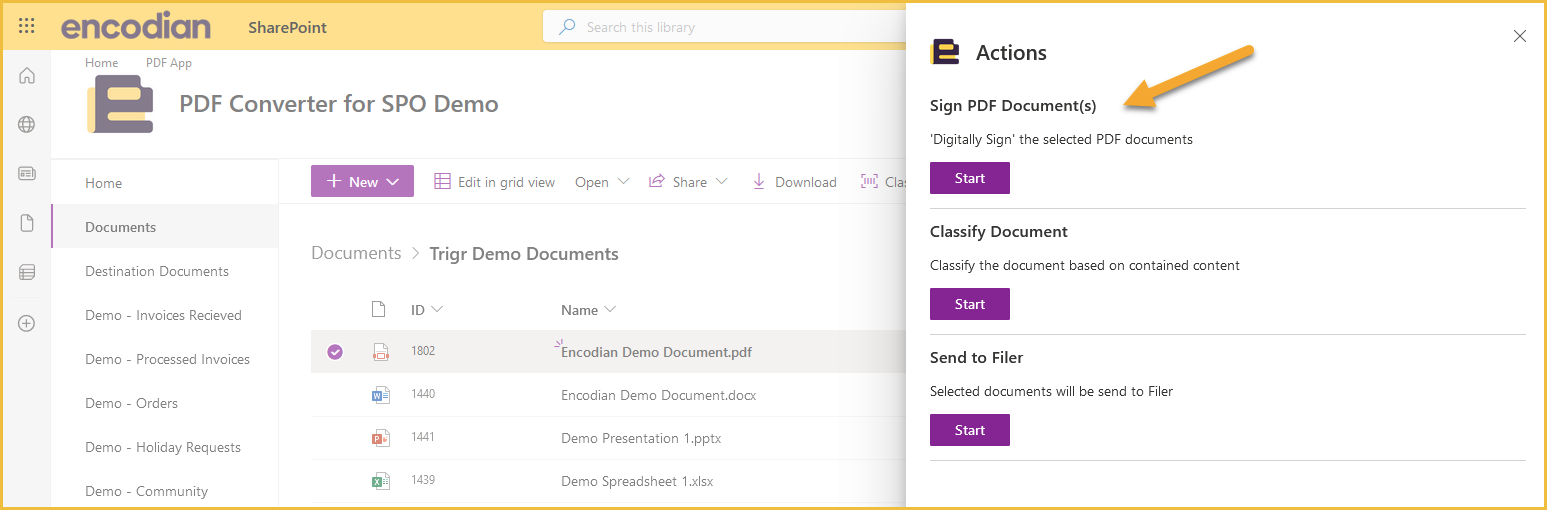Click the Encodian logo

coord(136,27)
